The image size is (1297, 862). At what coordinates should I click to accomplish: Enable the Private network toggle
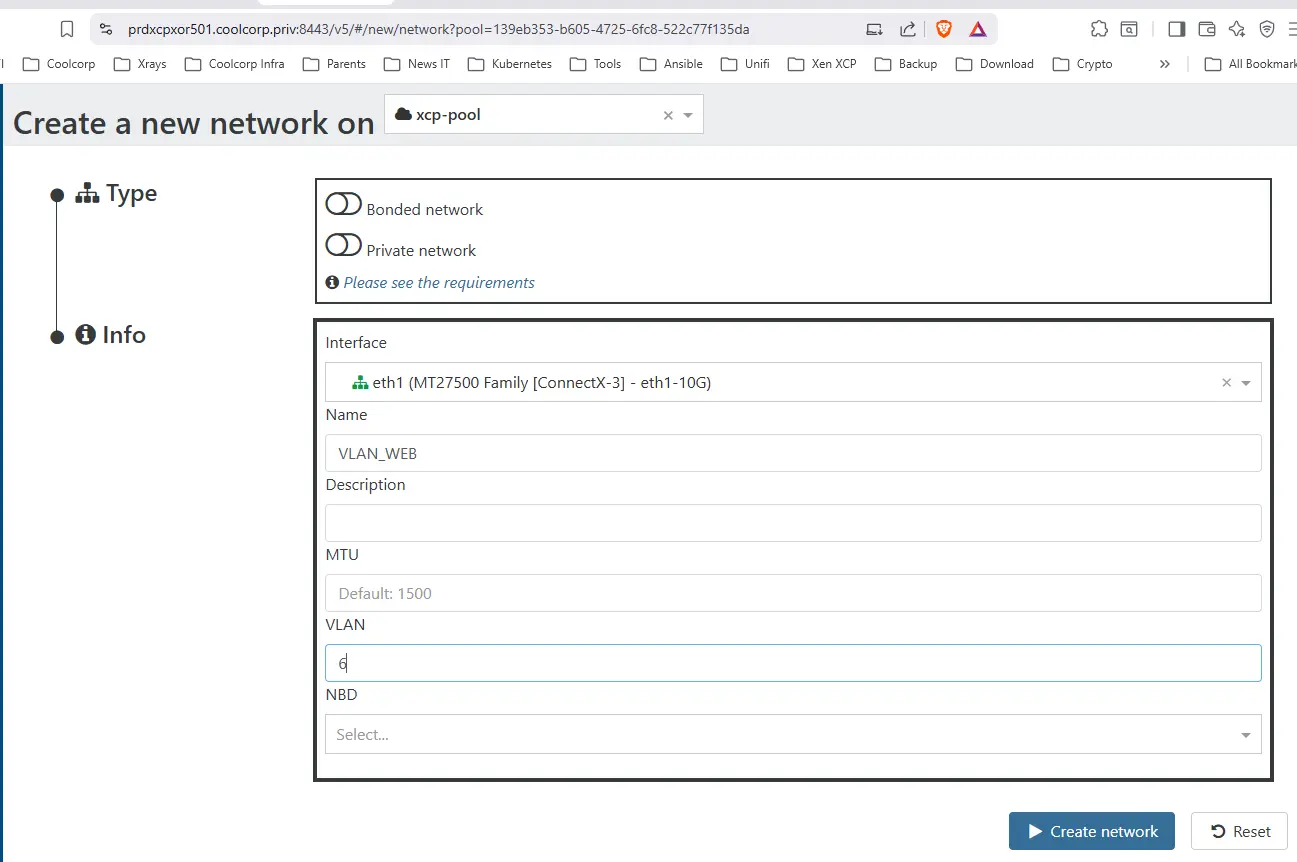(x=343, y=244)
